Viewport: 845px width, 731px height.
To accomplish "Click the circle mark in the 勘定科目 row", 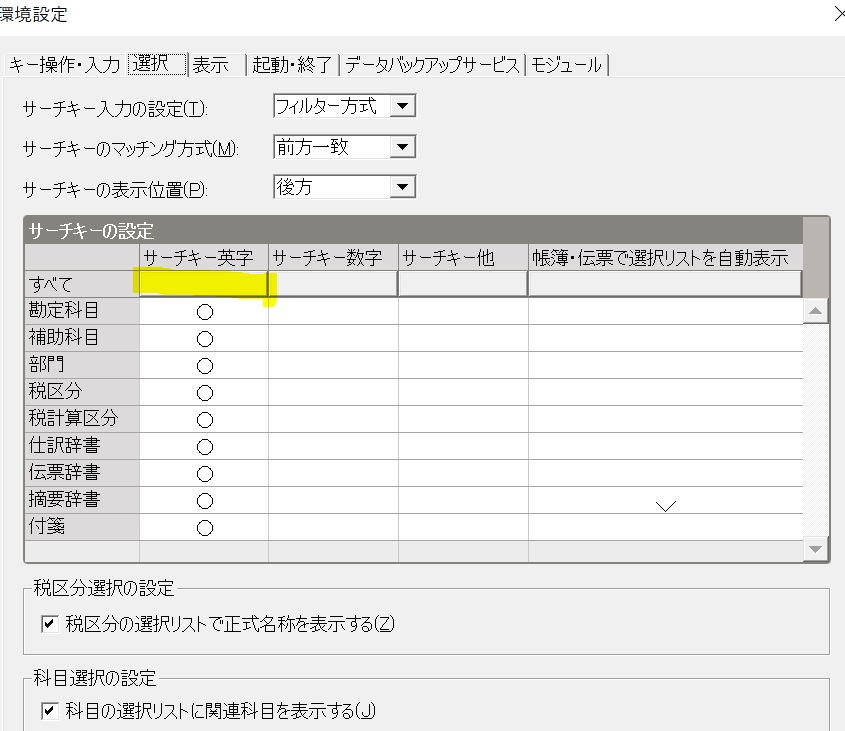I will point(205,312).
